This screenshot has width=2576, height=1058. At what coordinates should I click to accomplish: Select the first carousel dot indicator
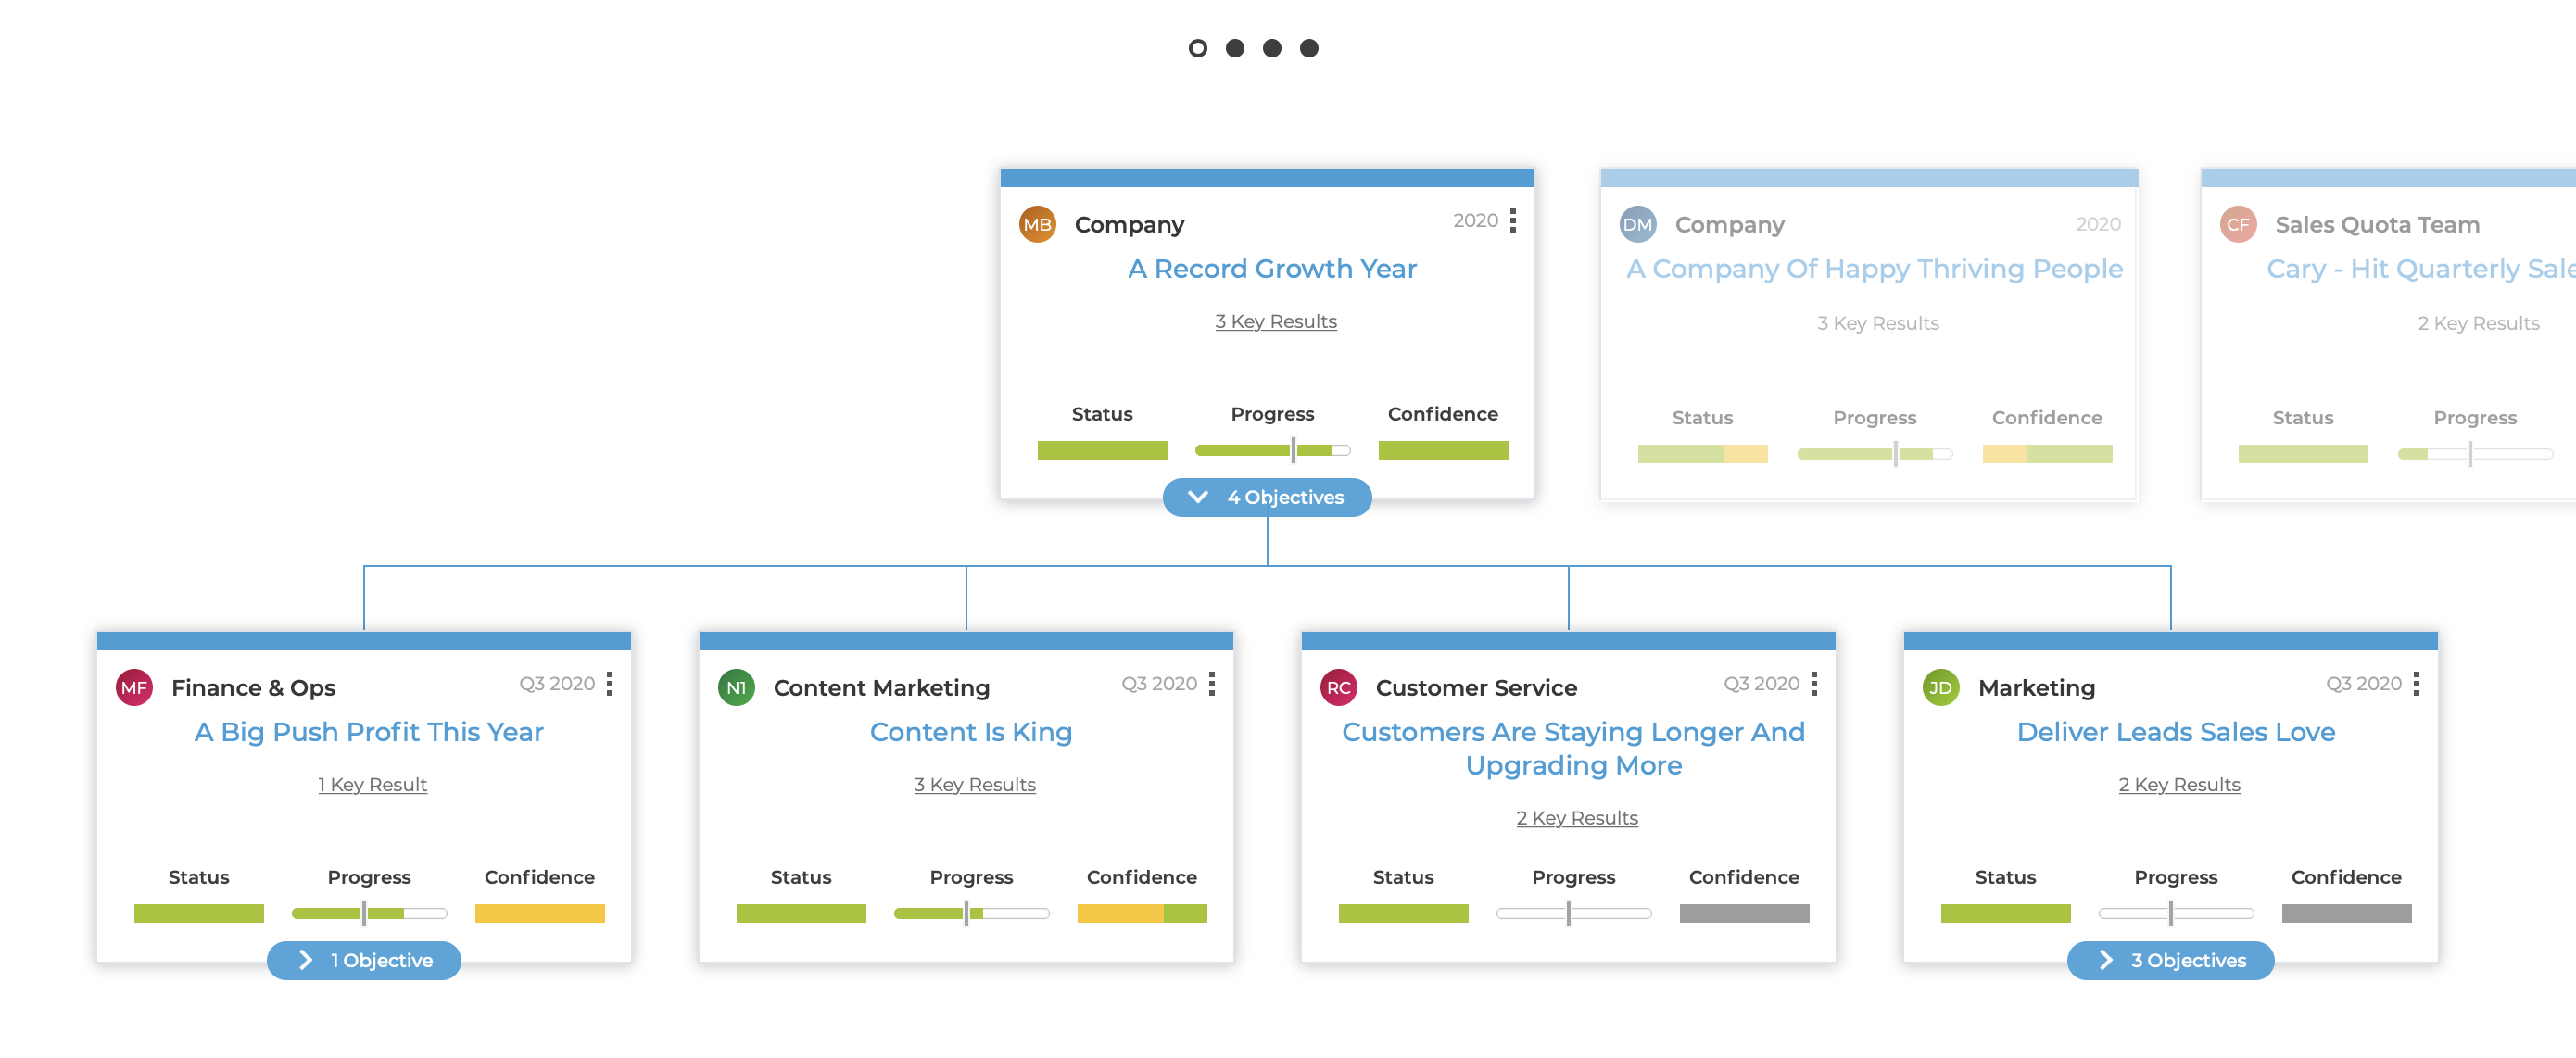click(1198, 48)
